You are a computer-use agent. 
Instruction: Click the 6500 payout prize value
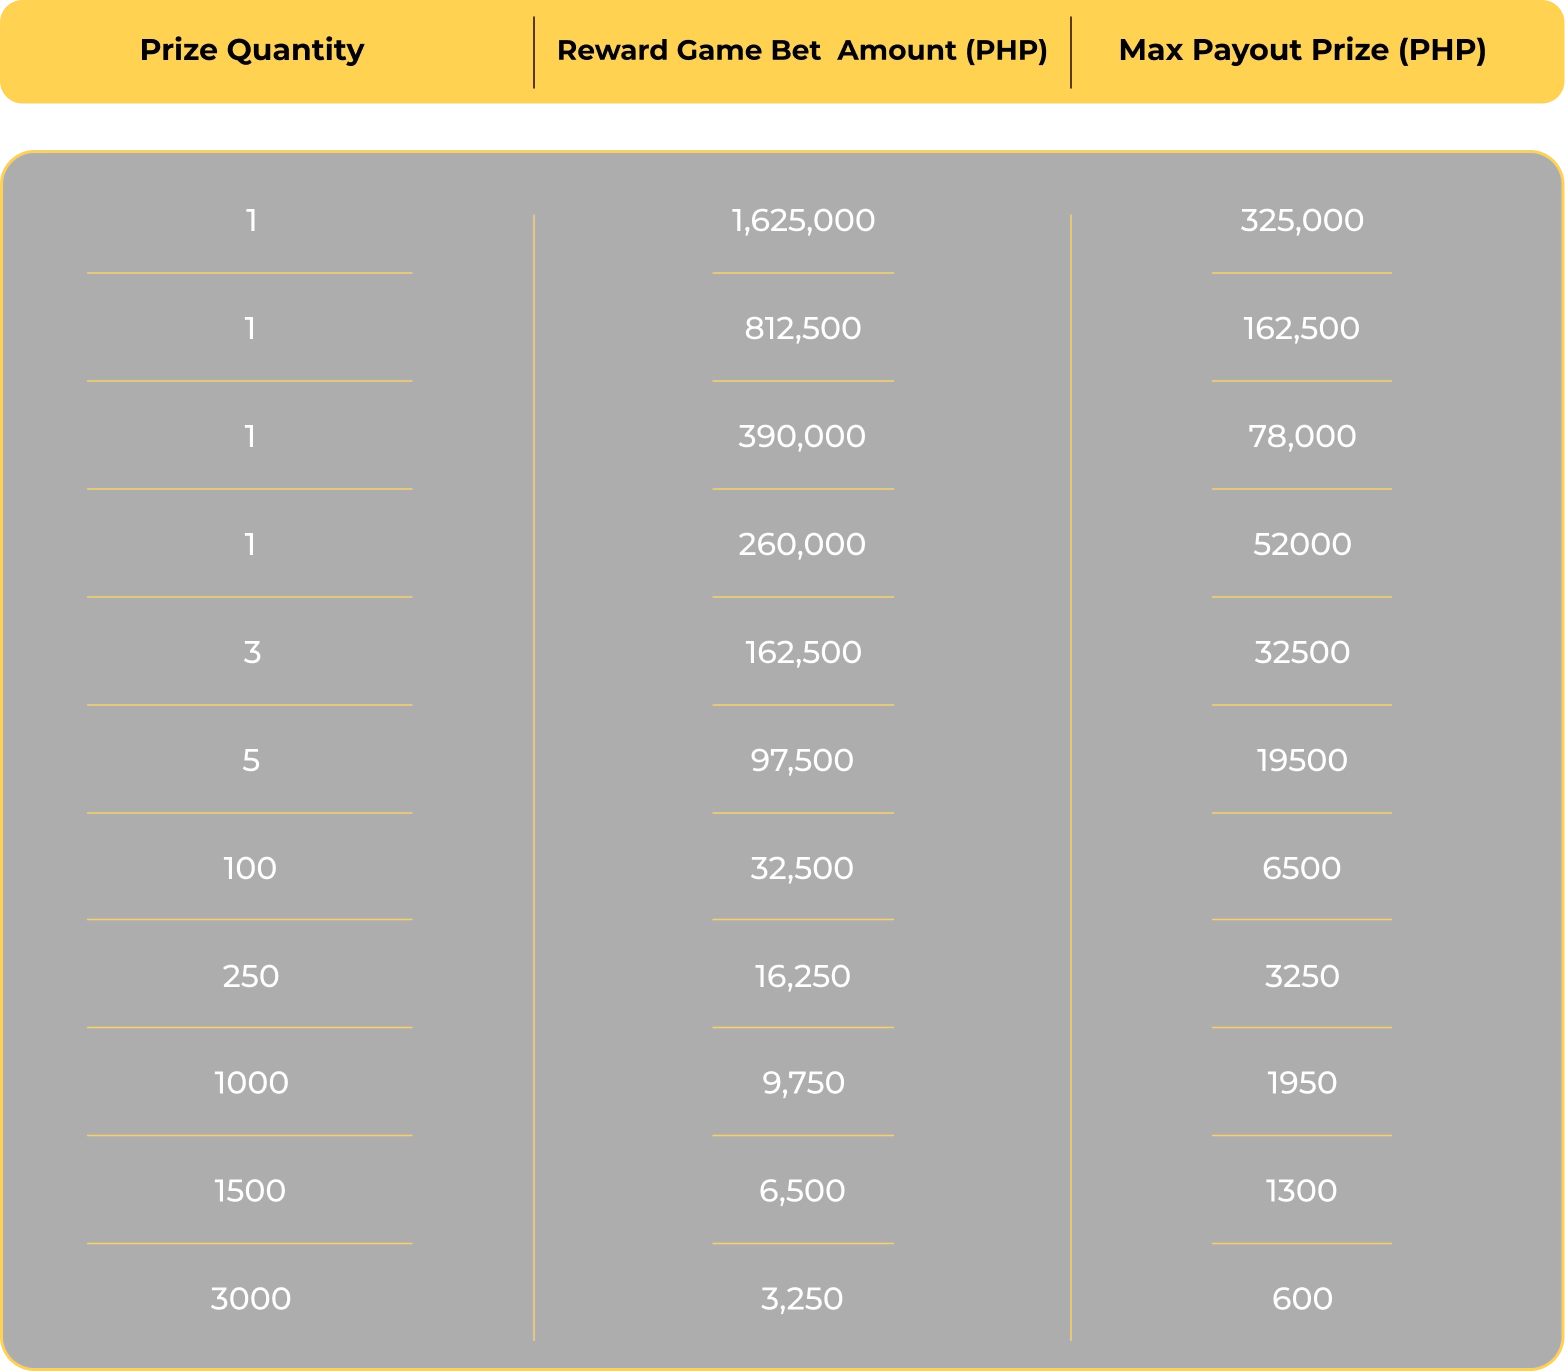(x=1301, y=869)
